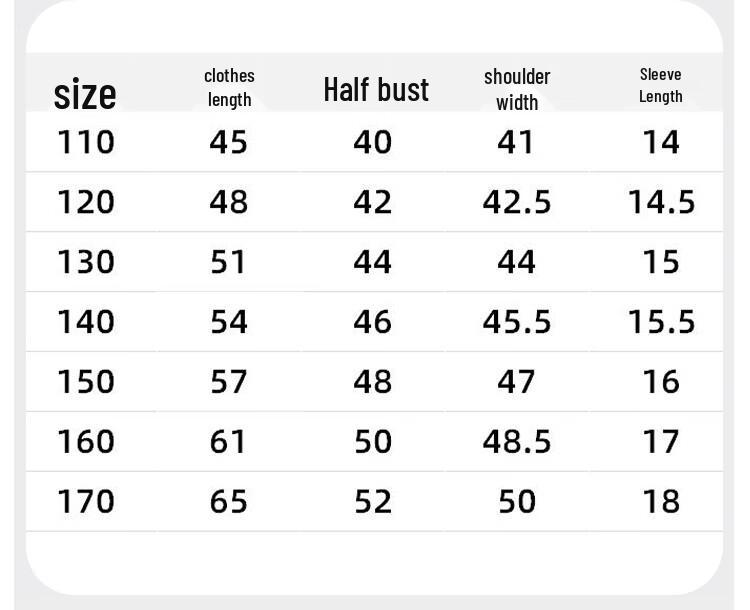Screen dimensions: 750x610
Task: Click shoulder width value 48.5
Action: [x=517, y=442]
